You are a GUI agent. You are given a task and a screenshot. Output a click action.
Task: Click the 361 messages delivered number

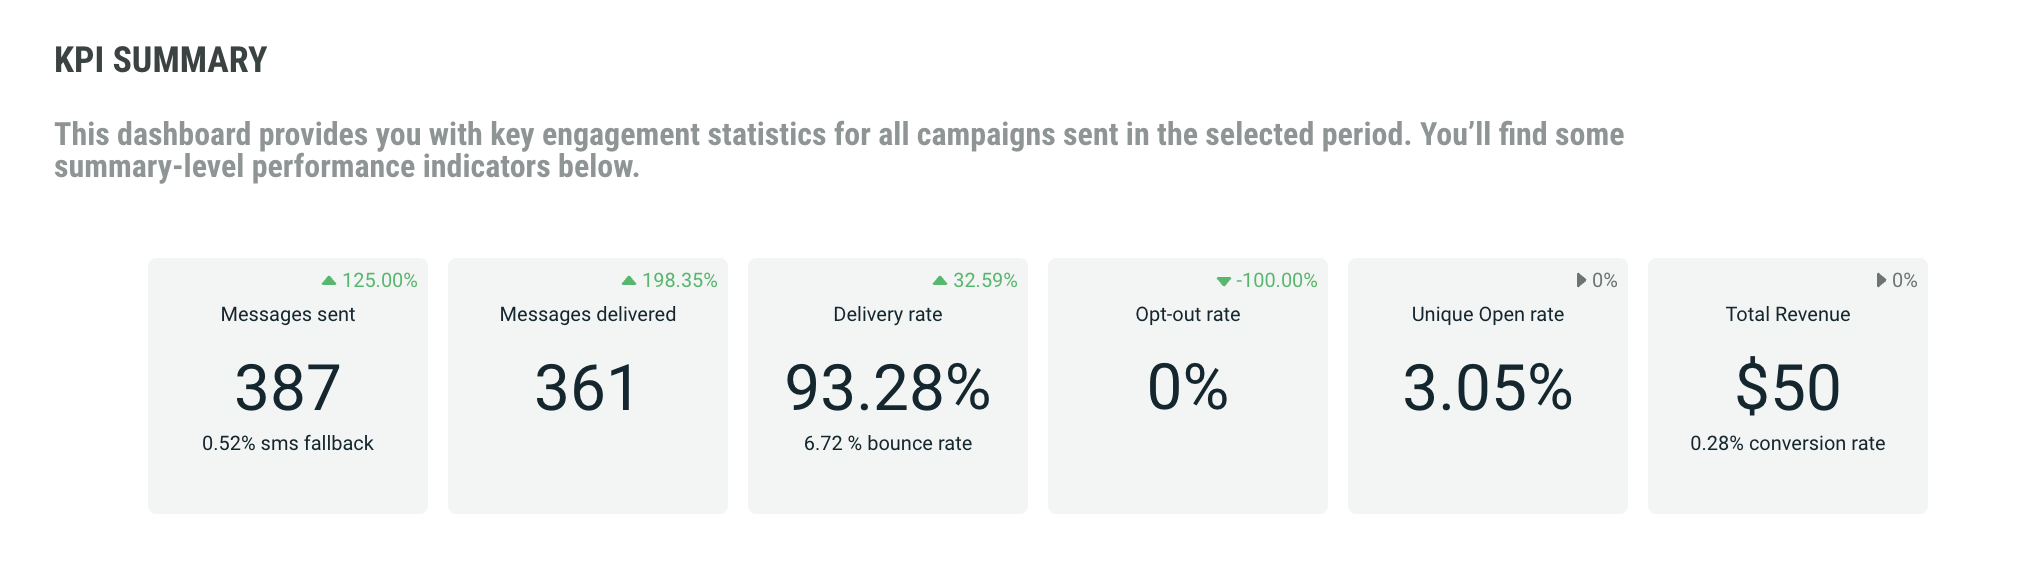coord(587,388)
